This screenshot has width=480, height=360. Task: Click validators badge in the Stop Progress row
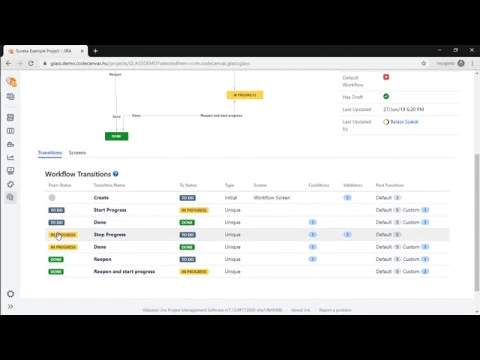(x=347, y=235)
